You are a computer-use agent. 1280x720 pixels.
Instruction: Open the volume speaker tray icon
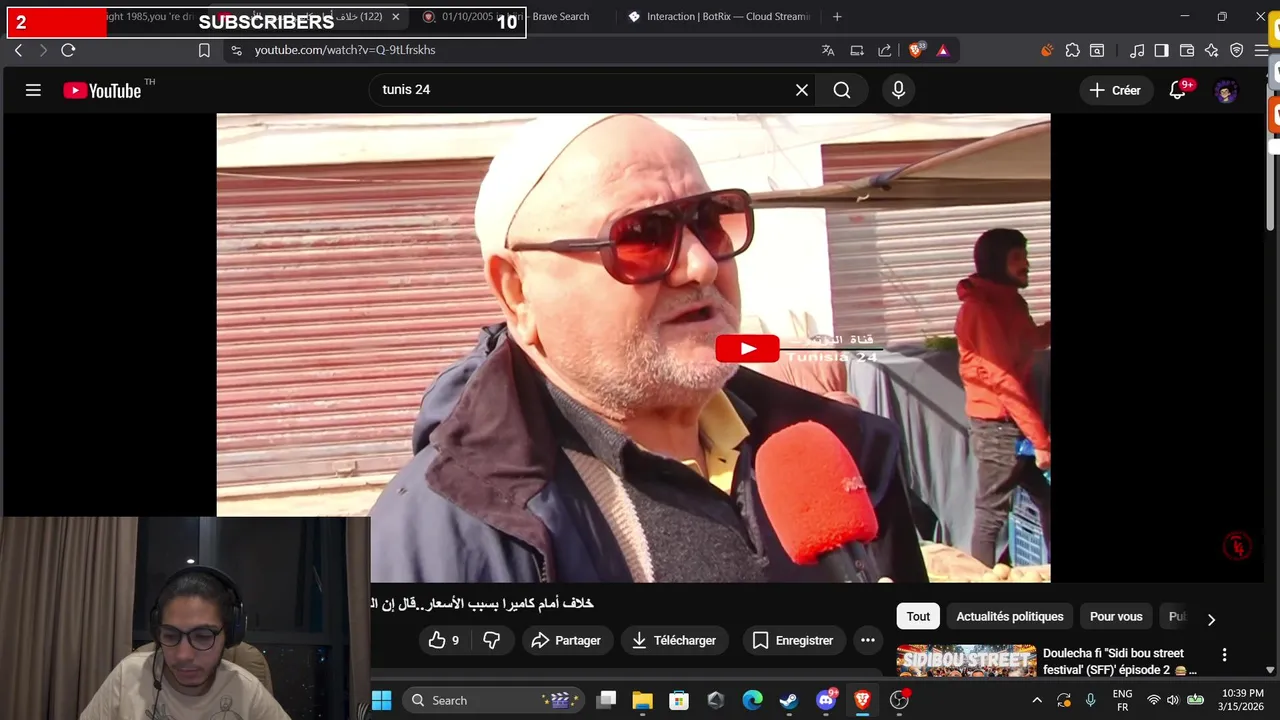1173,700
